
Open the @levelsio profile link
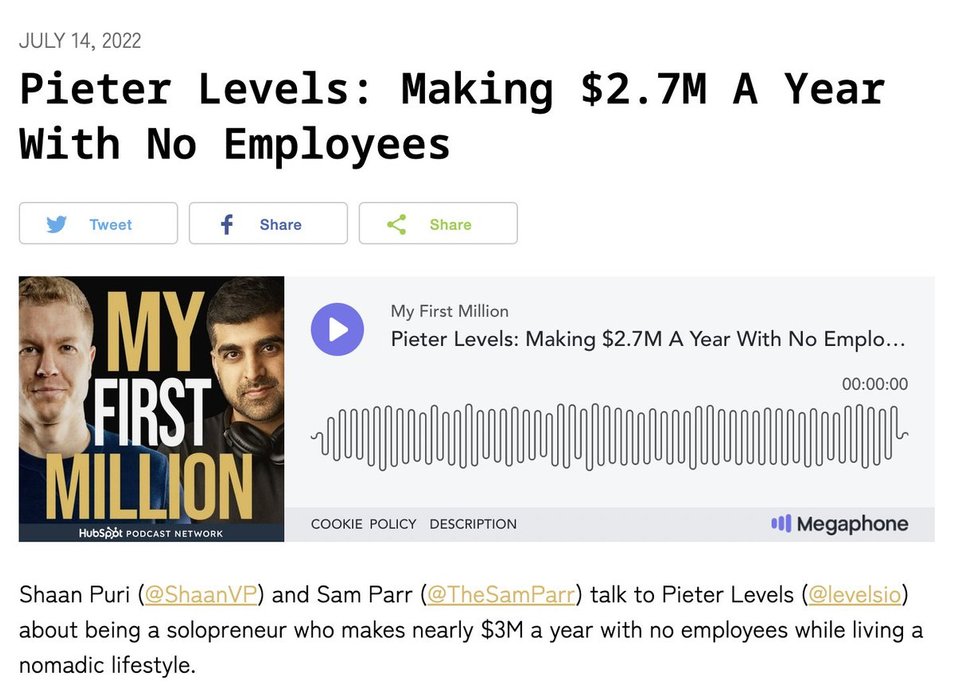coord(854,595)
